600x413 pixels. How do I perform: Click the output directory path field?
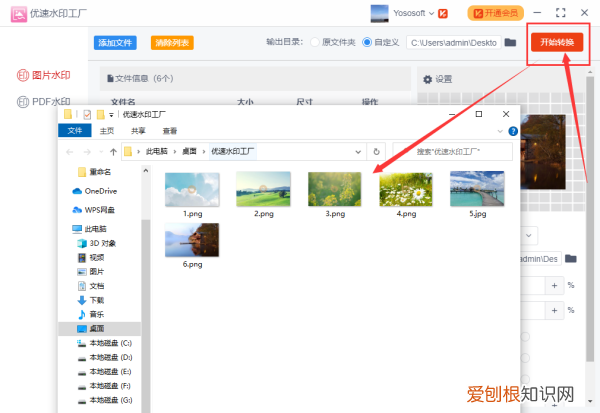453,42
